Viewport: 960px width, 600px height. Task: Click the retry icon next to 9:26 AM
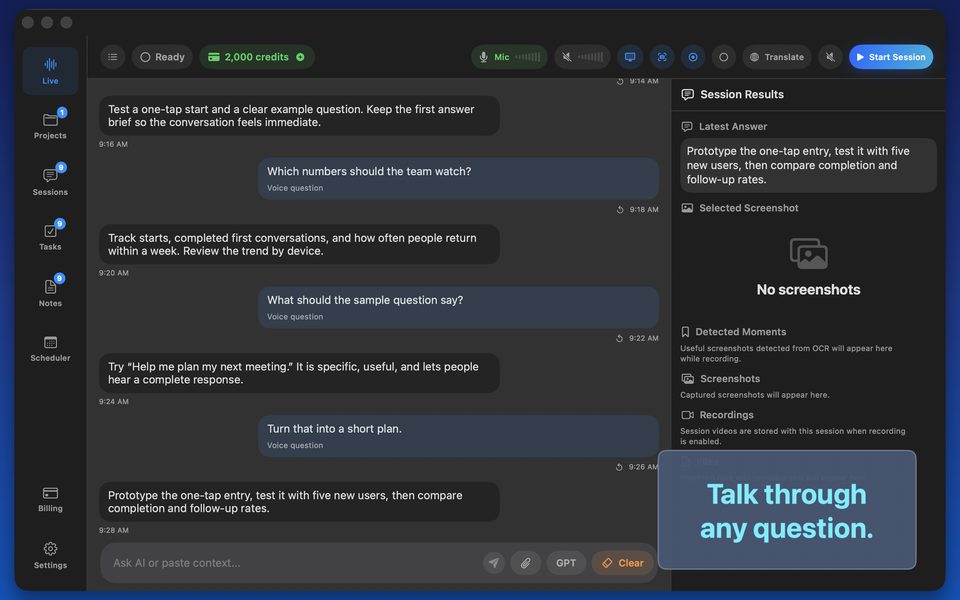[x=620, y=467]
